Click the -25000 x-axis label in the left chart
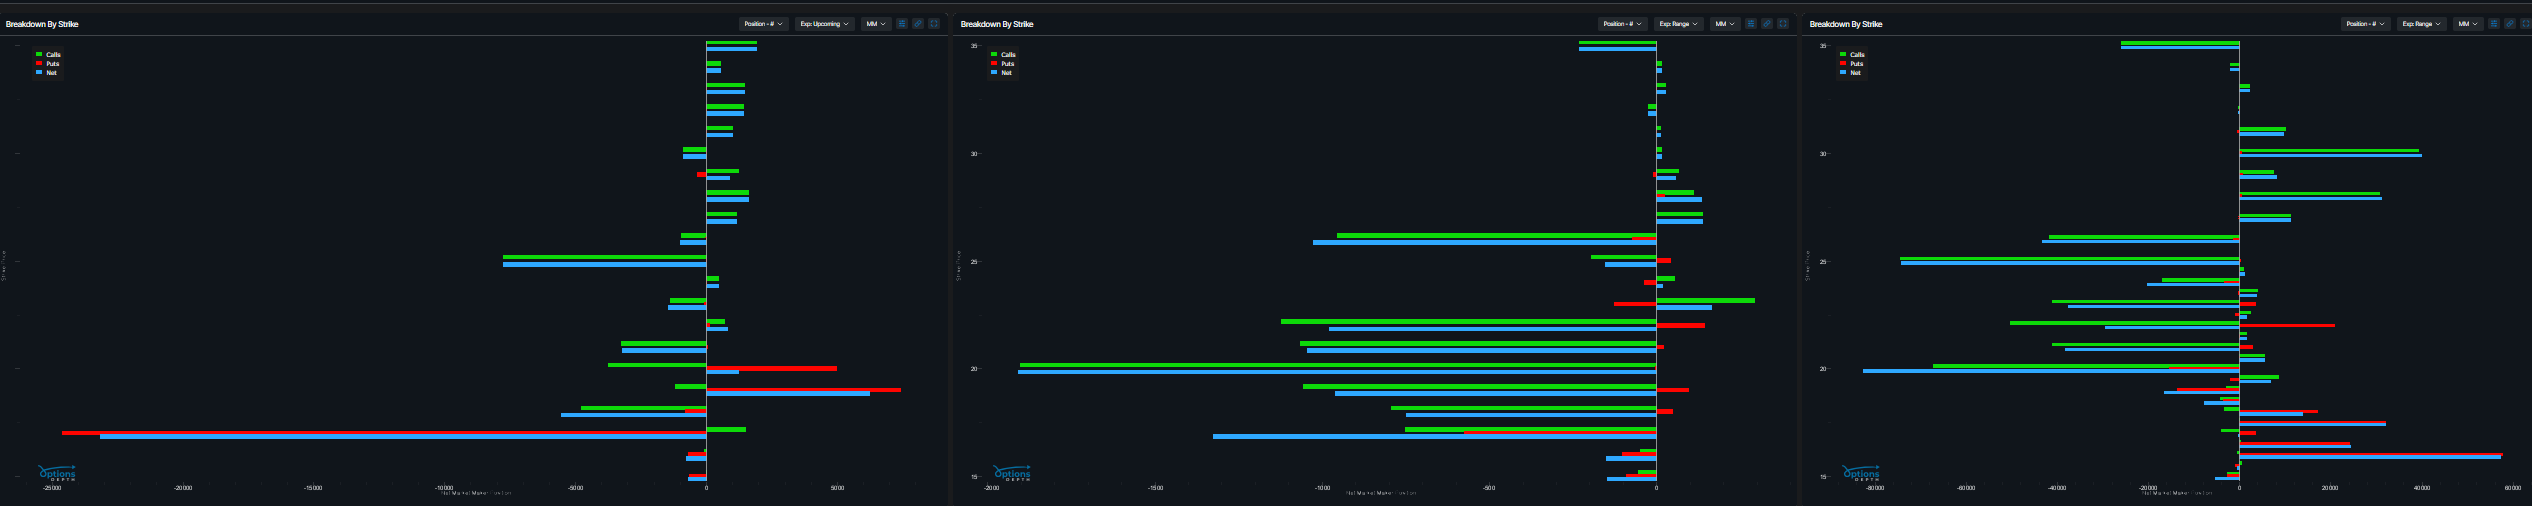 [x=52, y=488]
